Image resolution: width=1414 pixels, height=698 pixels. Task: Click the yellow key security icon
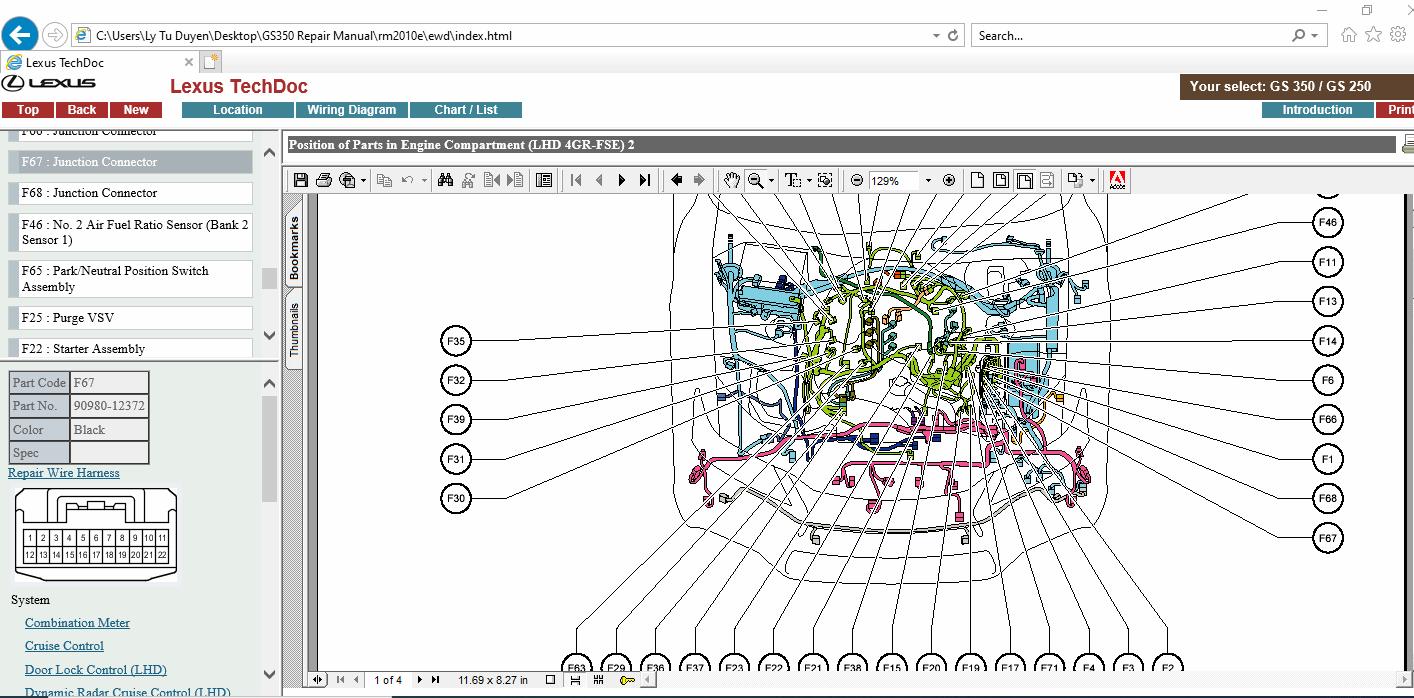(627, 680)
